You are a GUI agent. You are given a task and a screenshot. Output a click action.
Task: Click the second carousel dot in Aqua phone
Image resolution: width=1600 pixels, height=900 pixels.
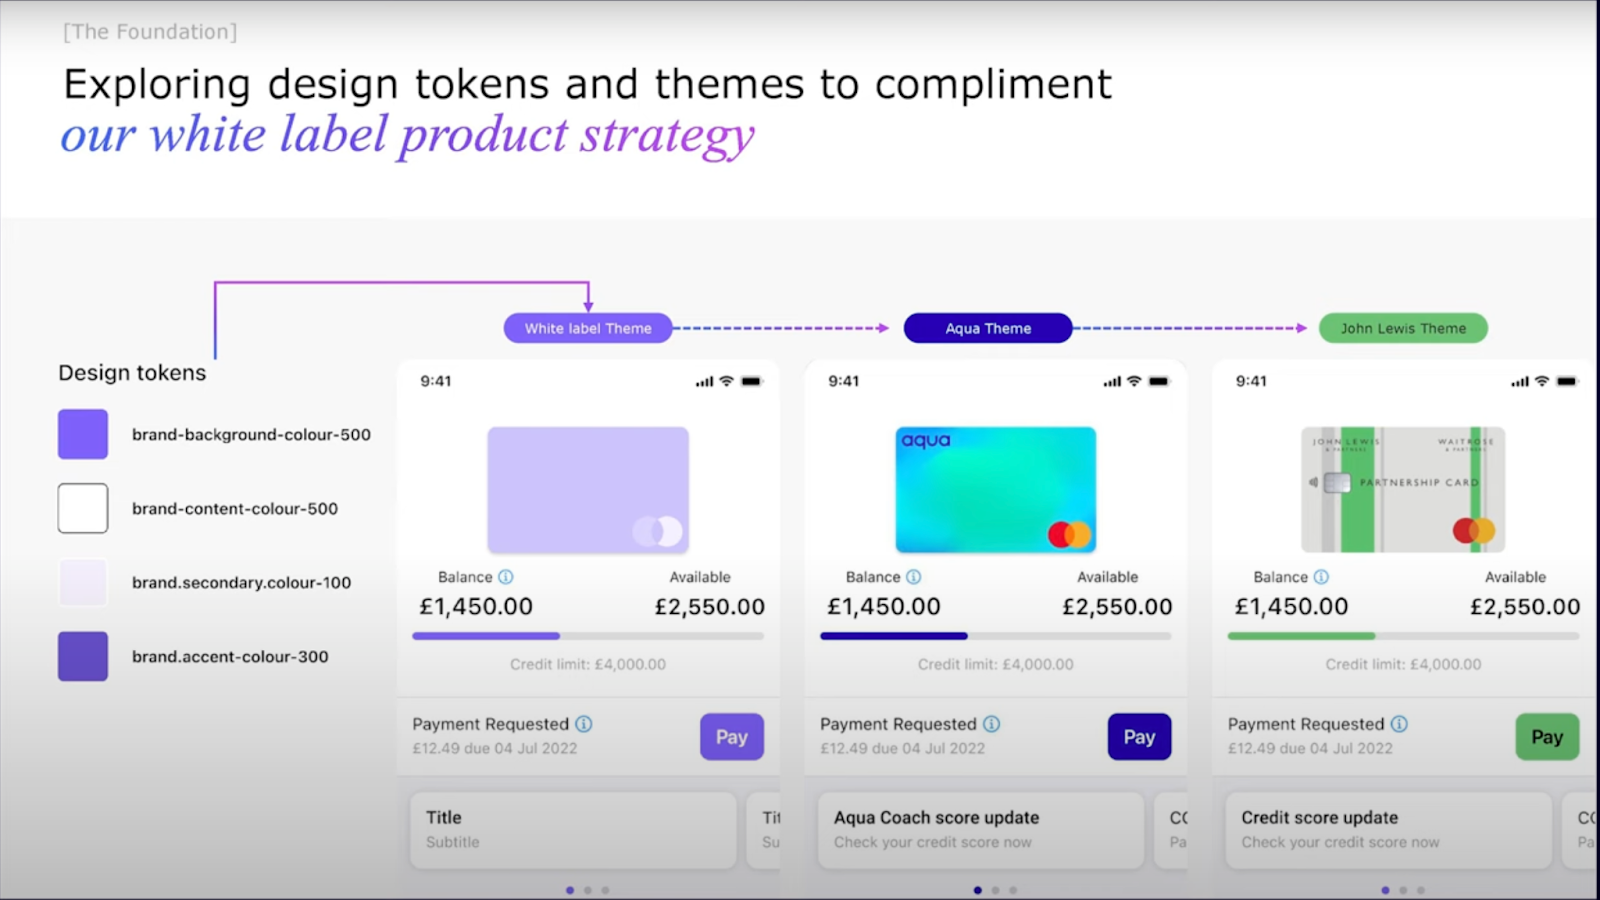coord(995,890)
